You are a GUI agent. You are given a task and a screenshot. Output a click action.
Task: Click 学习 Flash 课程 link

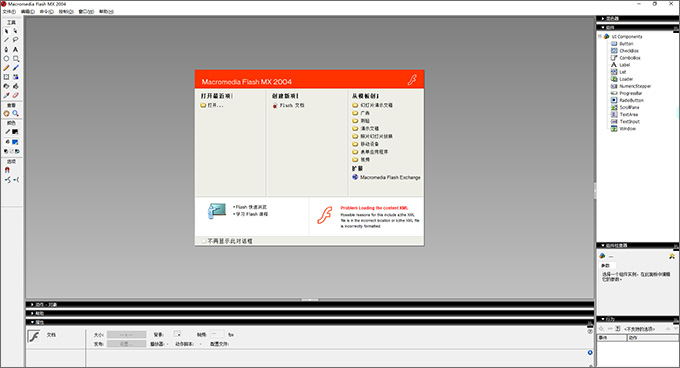(x=251, y=214)
